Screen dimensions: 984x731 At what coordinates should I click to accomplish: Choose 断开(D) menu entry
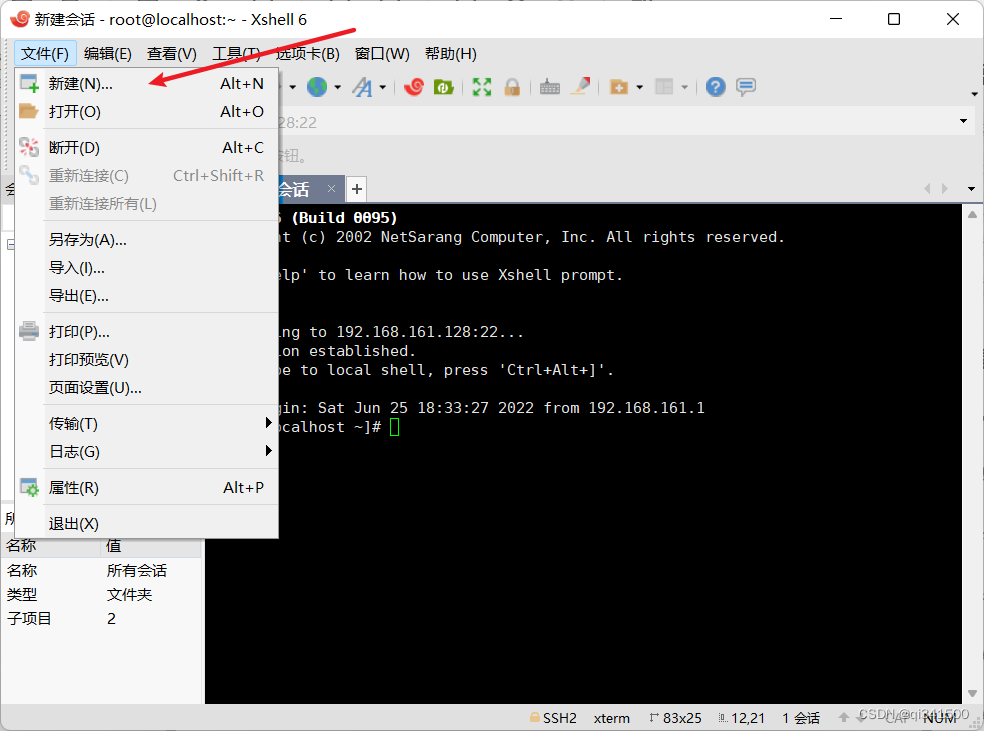(147, 147)
